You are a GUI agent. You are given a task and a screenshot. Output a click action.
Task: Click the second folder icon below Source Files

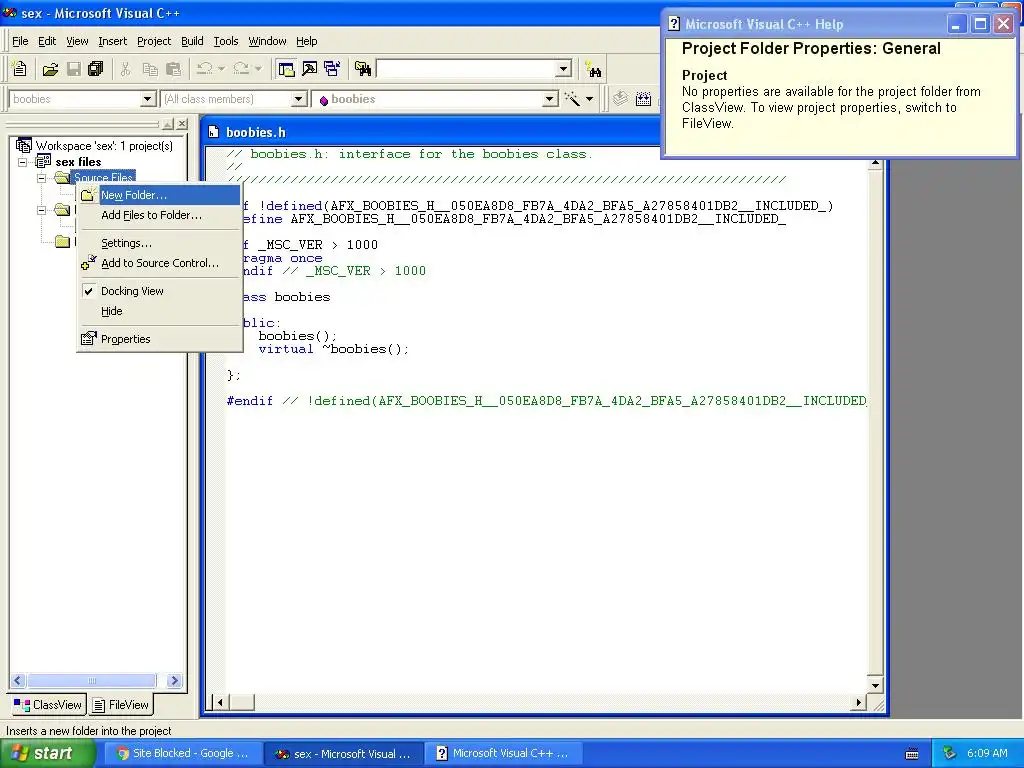coord(62,210)
